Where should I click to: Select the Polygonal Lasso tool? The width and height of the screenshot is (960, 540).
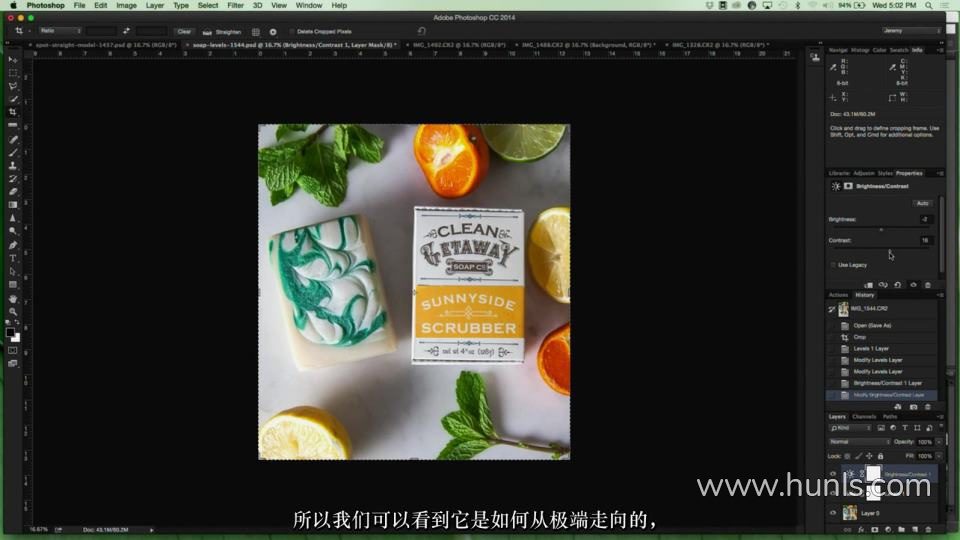click(x=13, y=86)
